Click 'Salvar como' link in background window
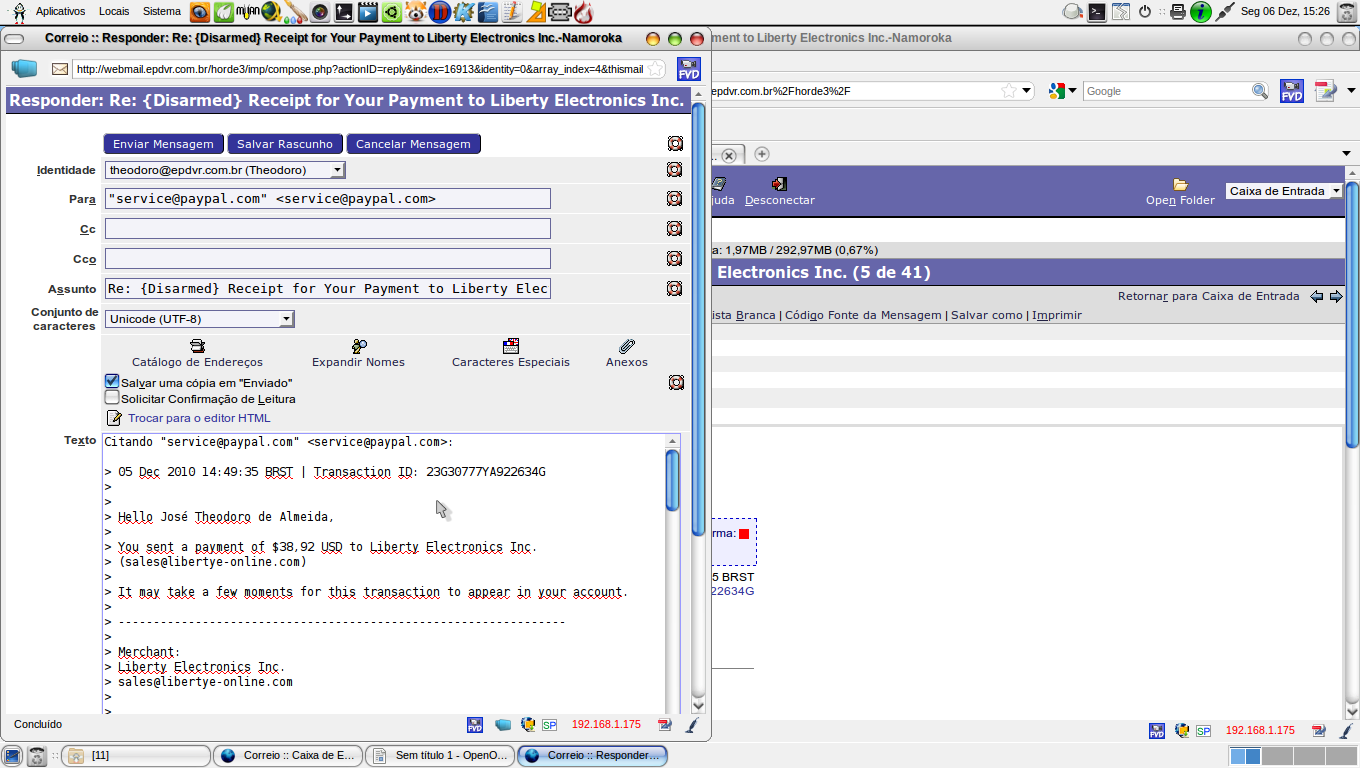The image size is (1360, 768). point(987,315)
